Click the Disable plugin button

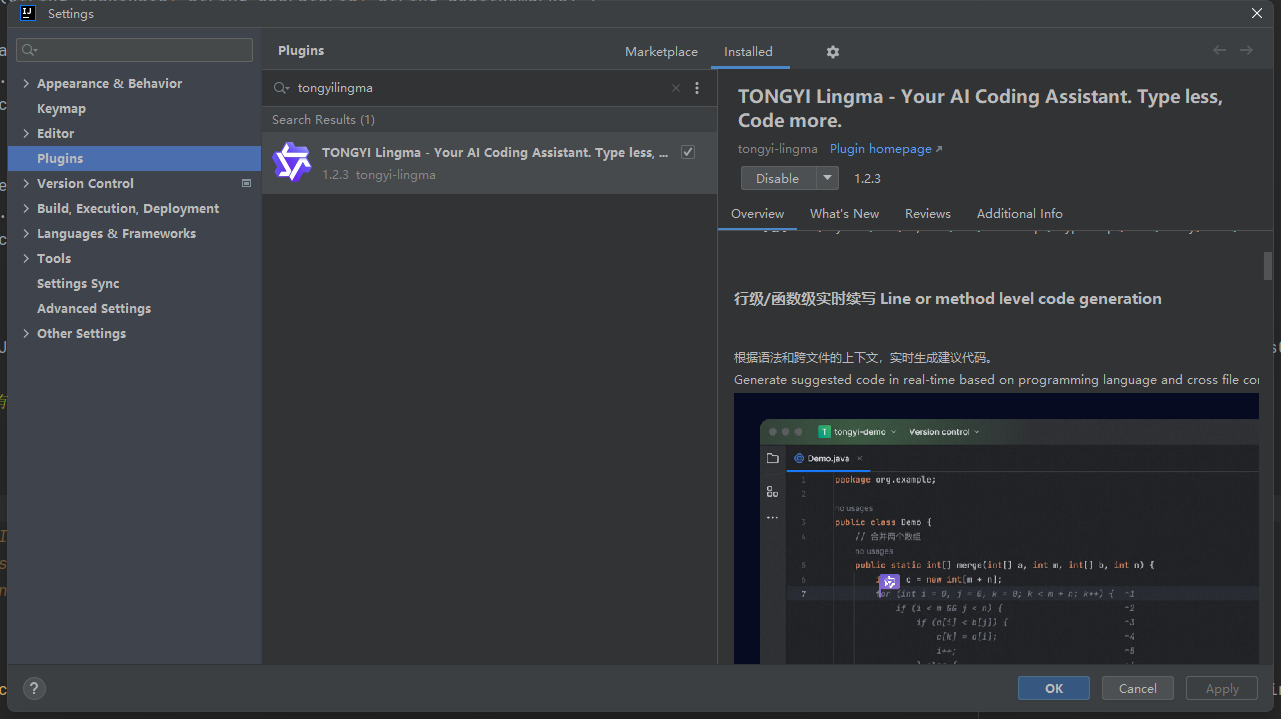tap(778, 178)
